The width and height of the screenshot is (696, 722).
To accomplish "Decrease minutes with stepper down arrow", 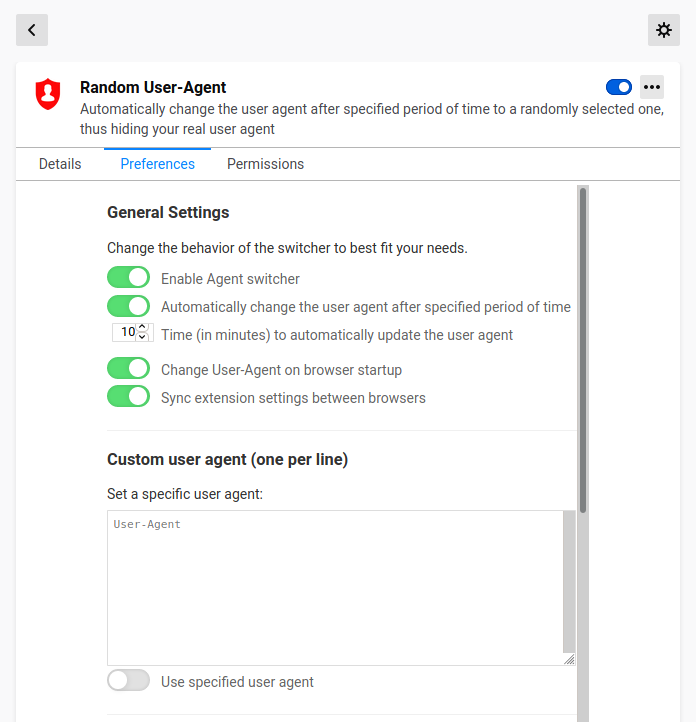I will [x=142, y=336].
